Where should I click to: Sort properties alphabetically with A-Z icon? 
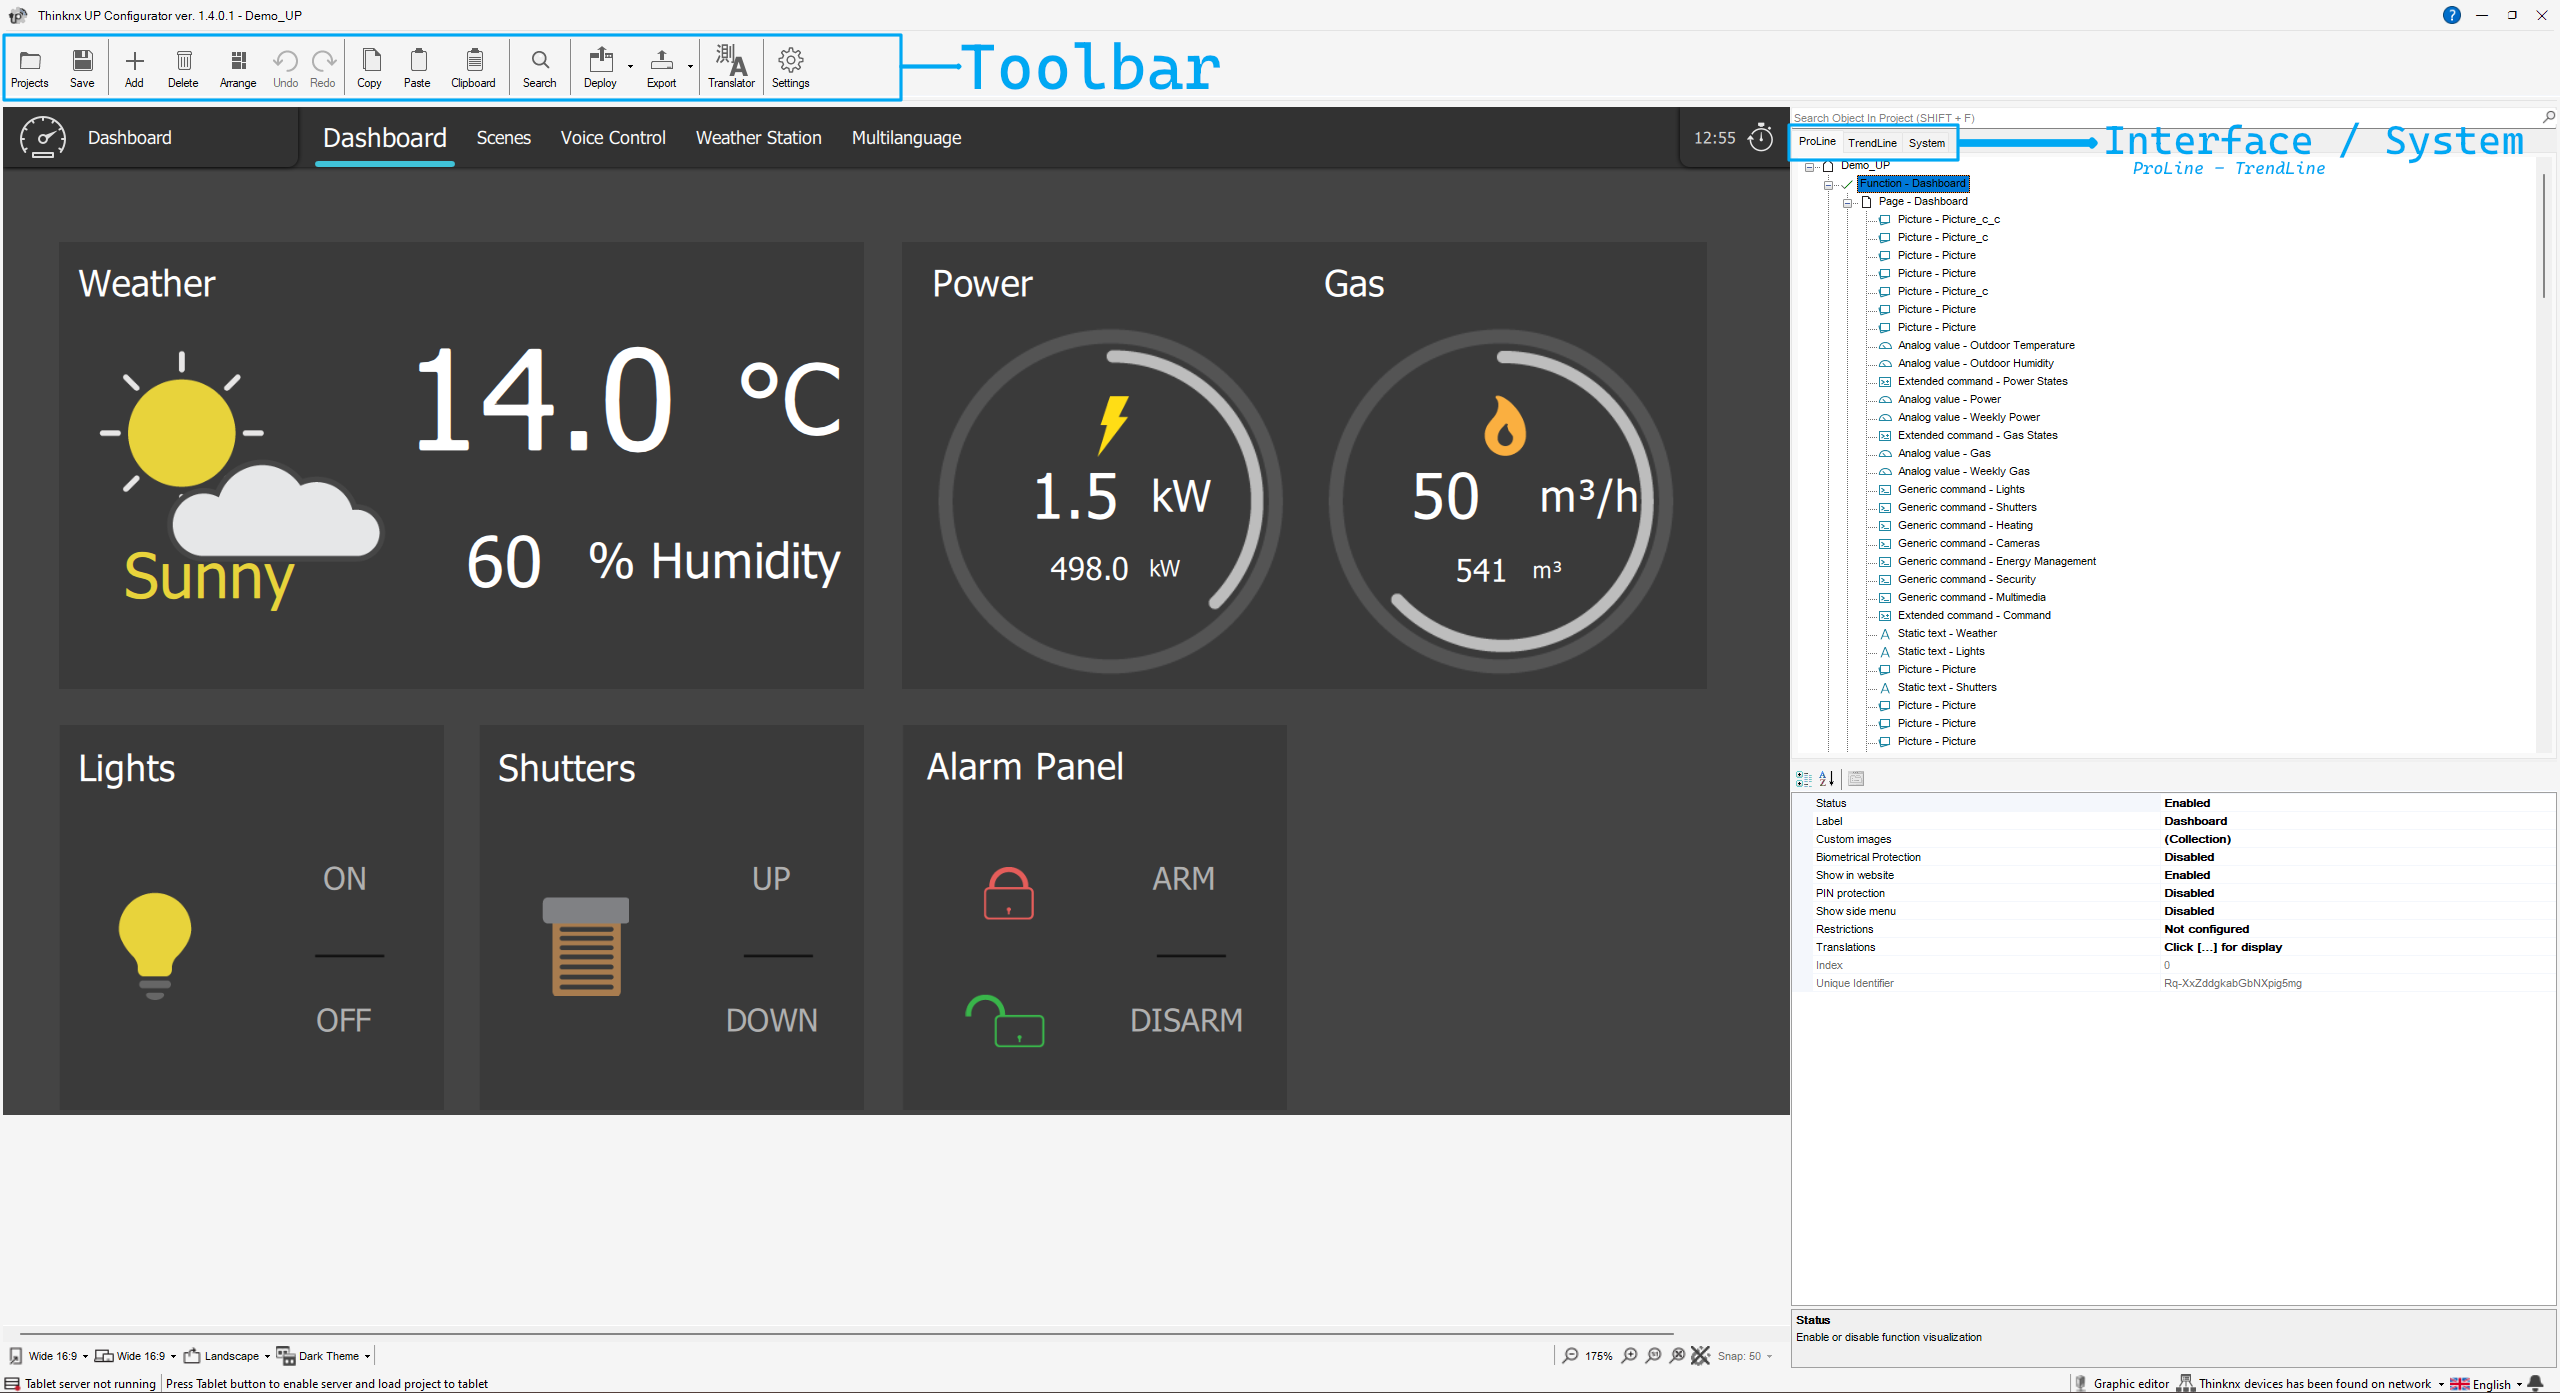coord(1827,779)
